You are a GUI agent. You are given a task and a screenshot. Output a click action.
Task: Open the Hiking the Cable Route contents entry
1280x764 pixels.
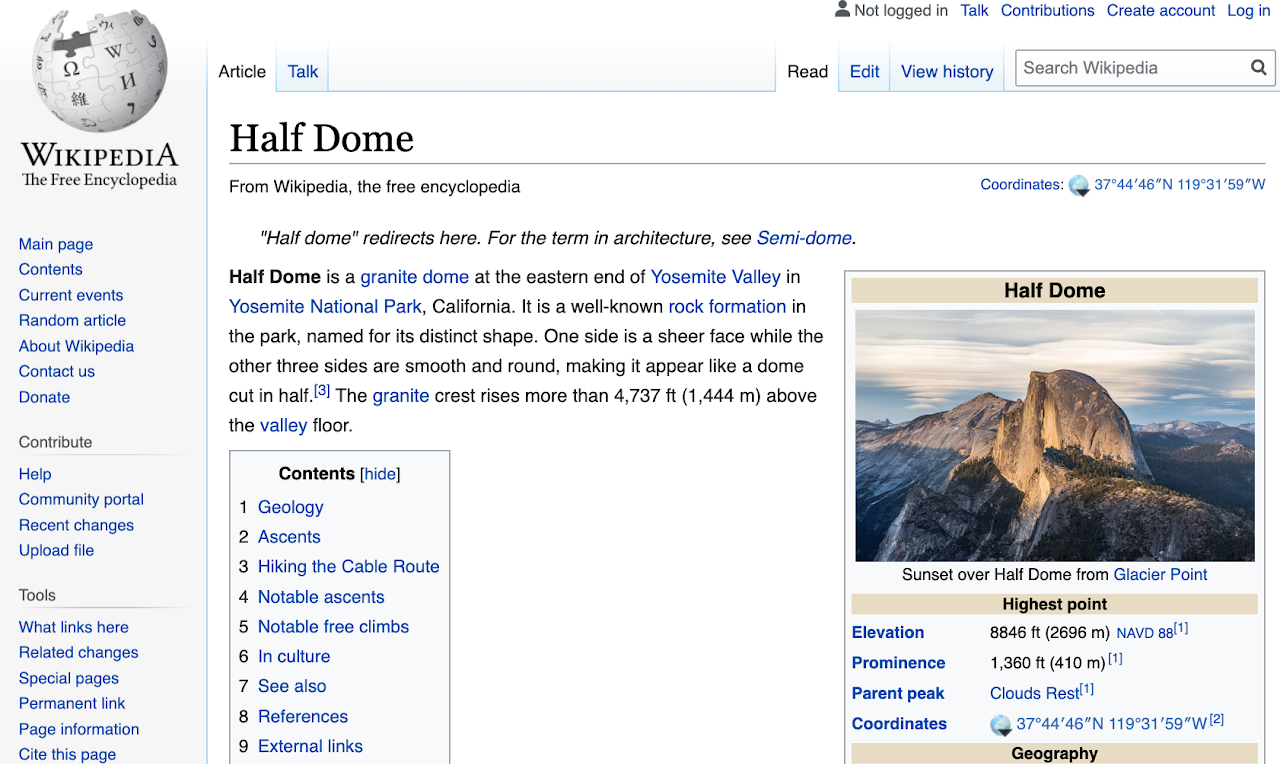pos(348,566)
